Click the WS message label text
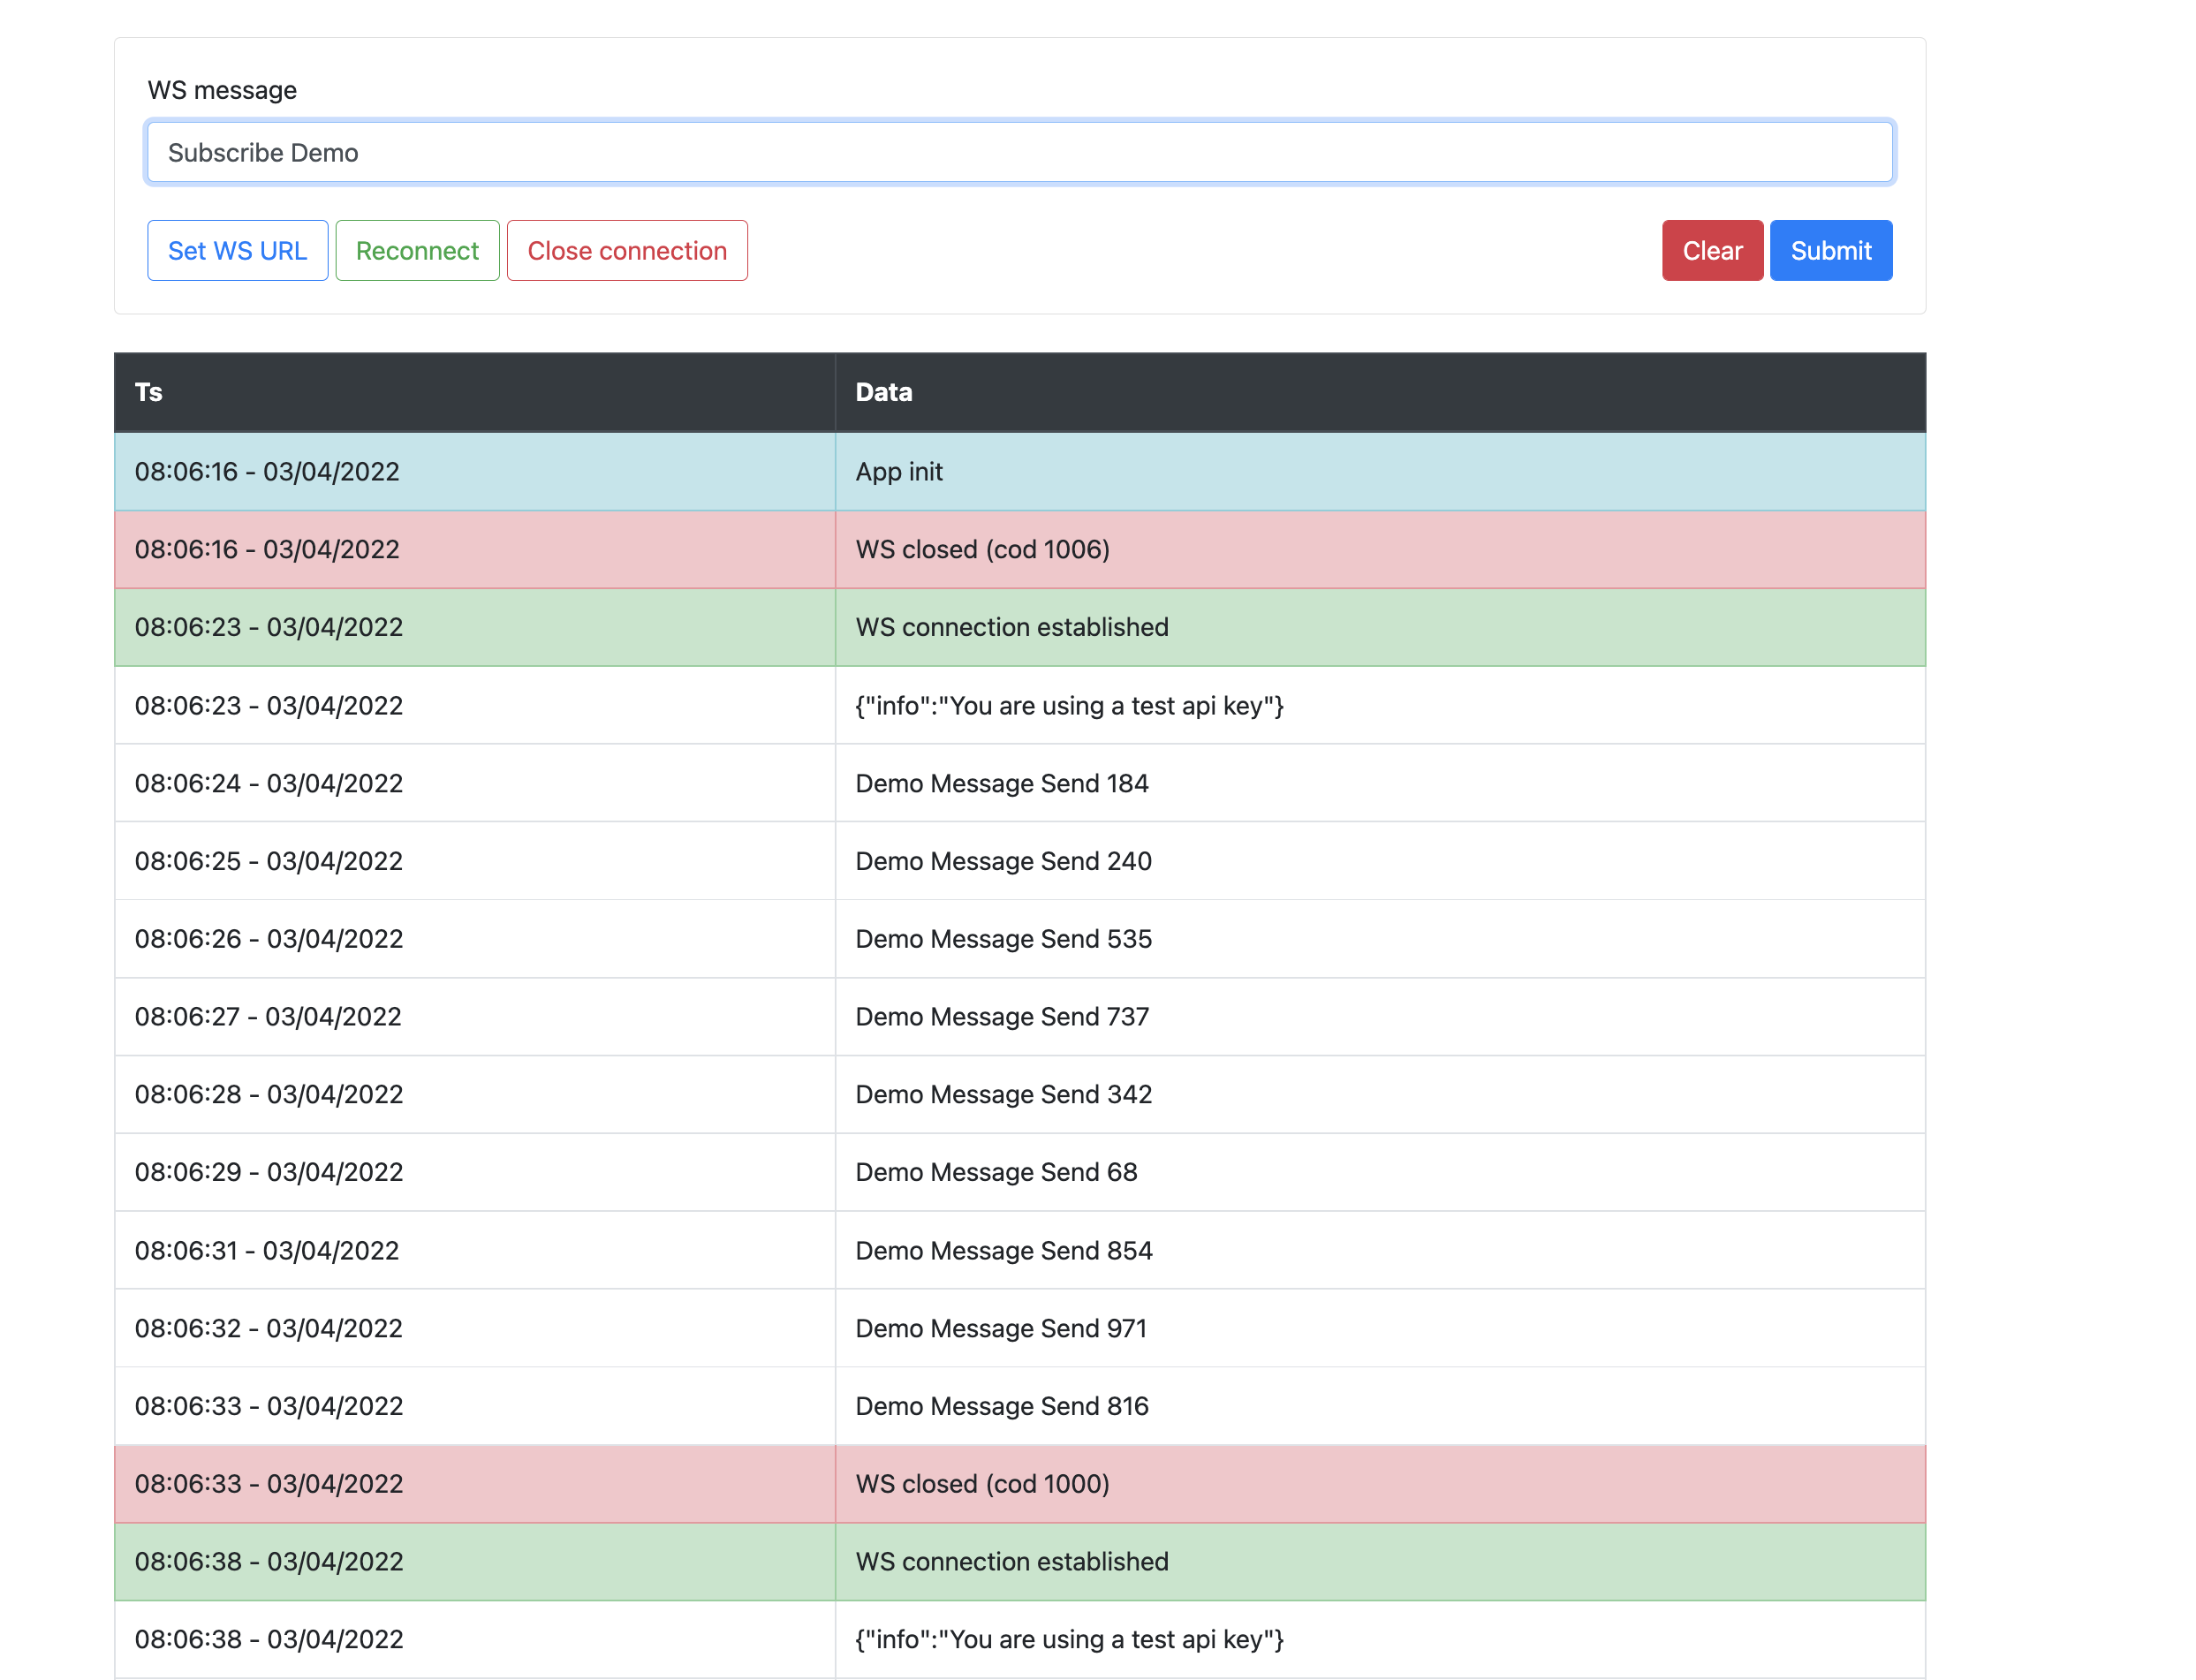This screenshot has width=2196, height=1680. click(222, 90)
